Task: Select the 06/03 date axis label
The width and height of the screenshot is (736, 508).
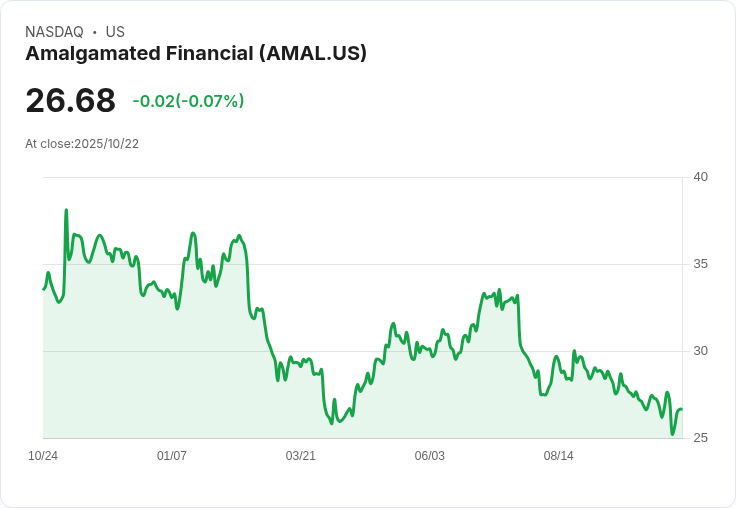Action: pos(429,456)
